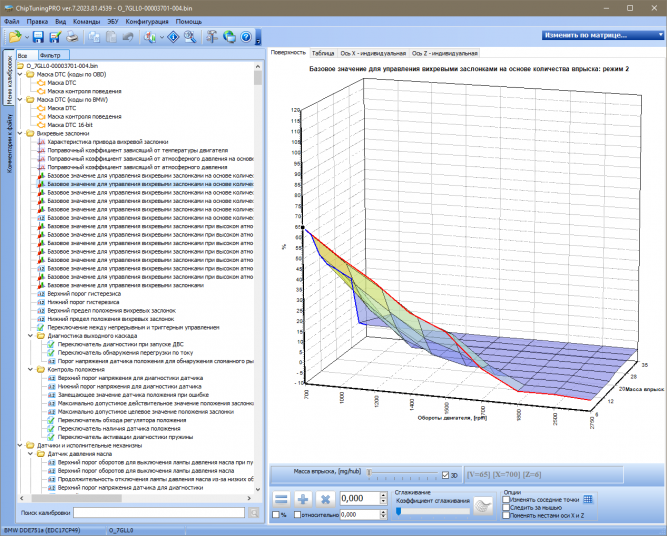
Task: Click the globe with monitor icon
Action: (x=229, y=37)
